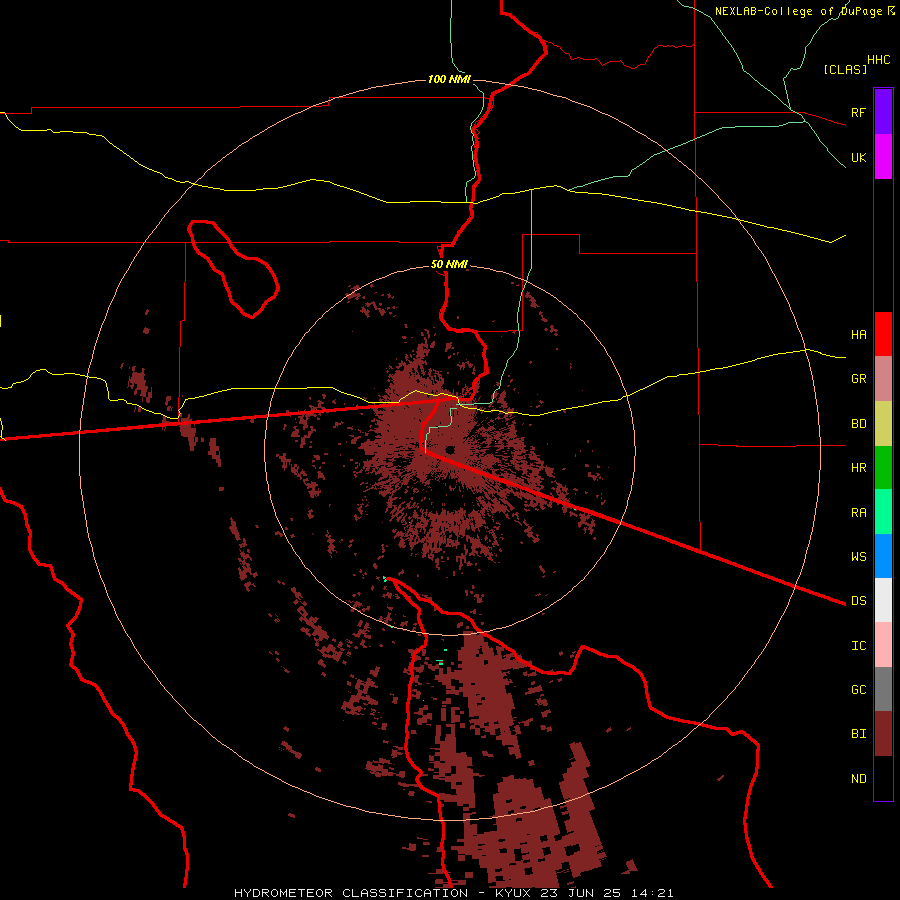Choose the GC gray legend swatch
Viewport: 900px width, 900px height.
click(883, 689)
